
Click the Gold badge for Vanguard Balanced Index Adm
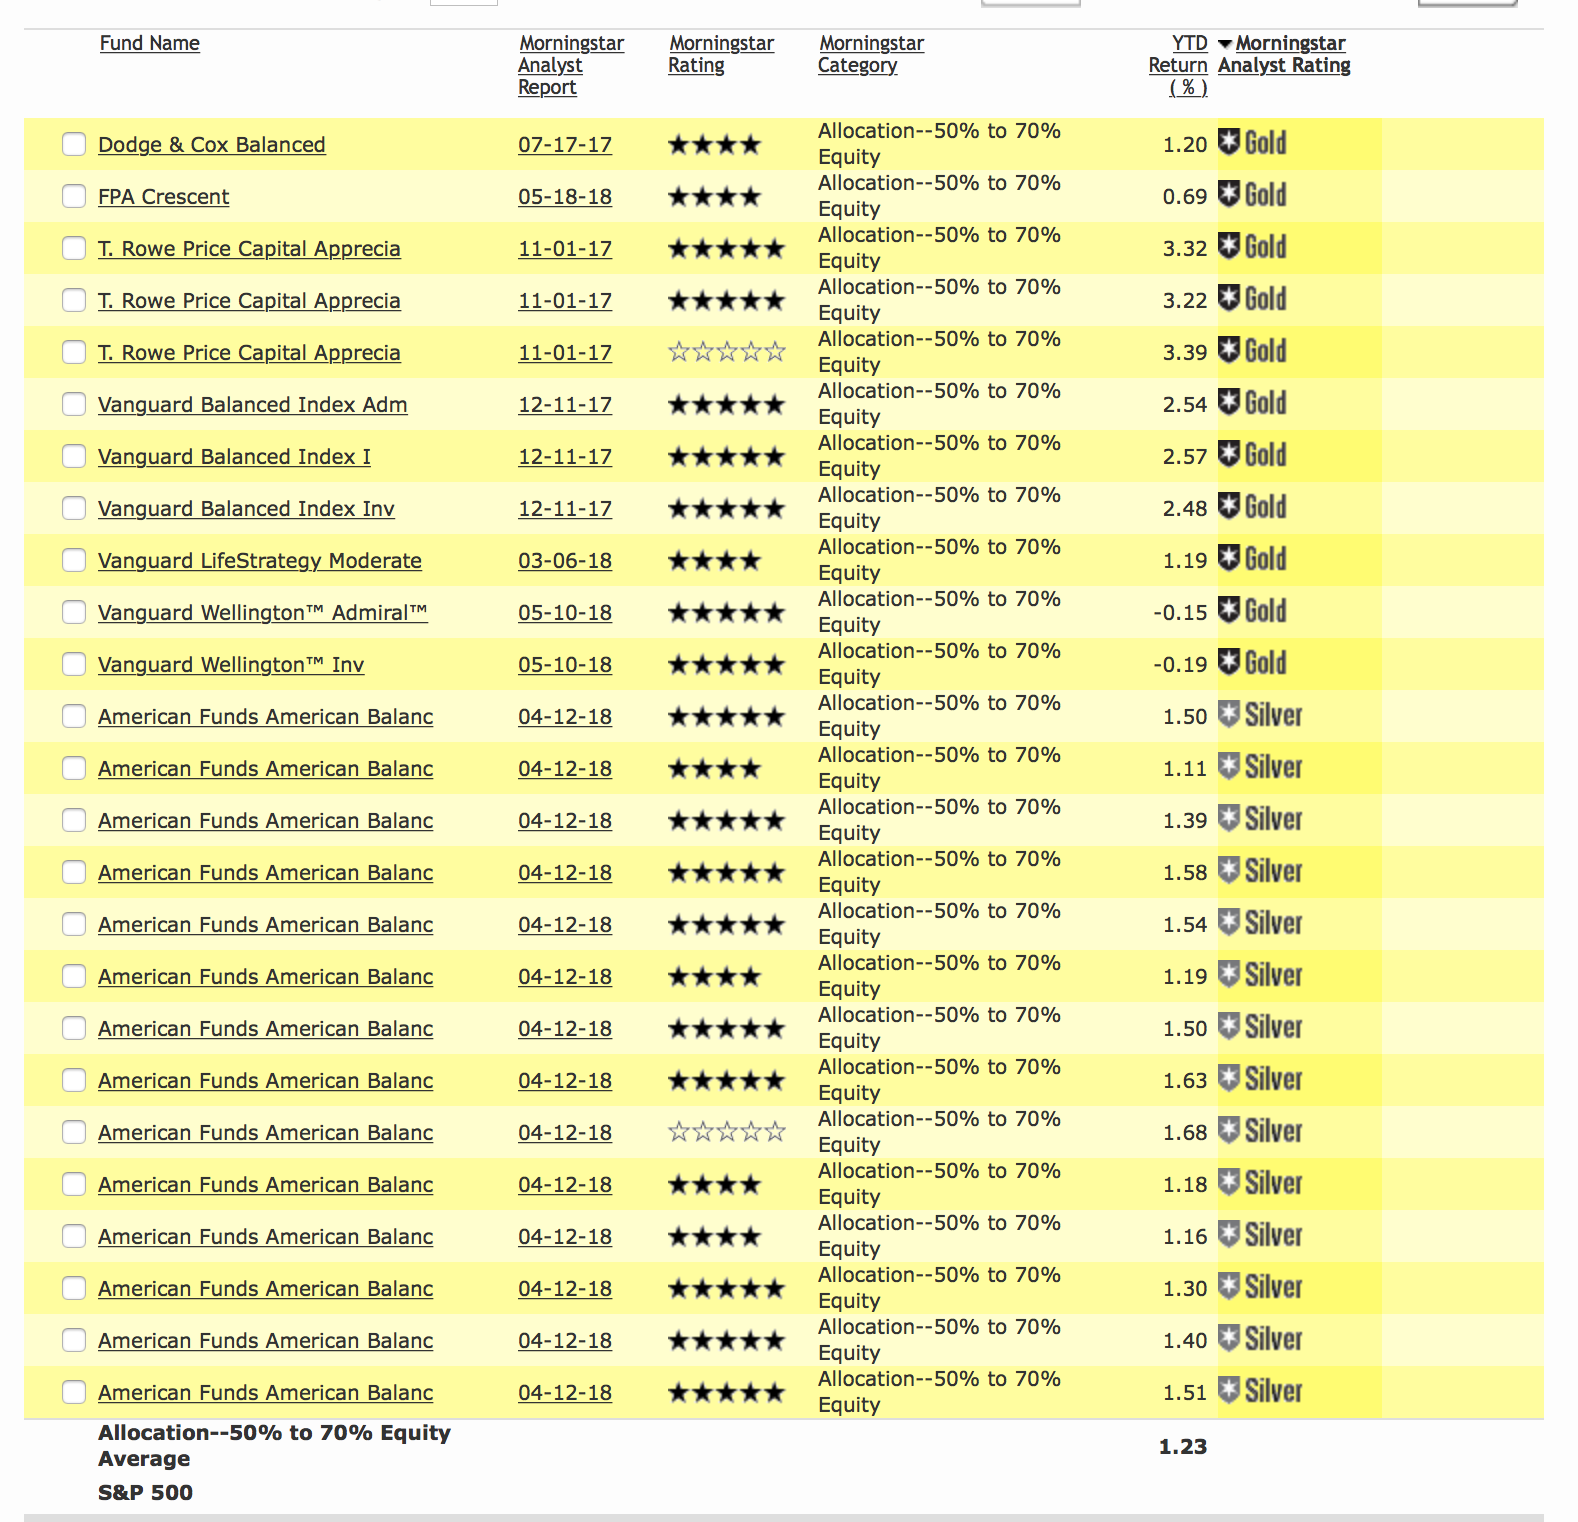click(x=1252, y=403)
